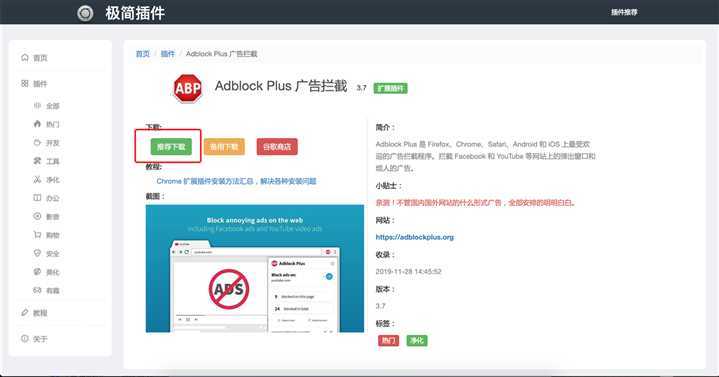Viewport: 719px width, 377px height.
Task: Click the orange 备用下载 button
Action: click(224, 147)
